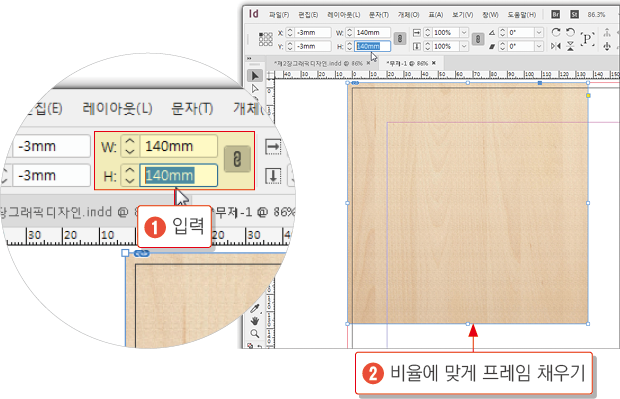
Task: Open the 파일(F) menu
Action: coord(279,15)
